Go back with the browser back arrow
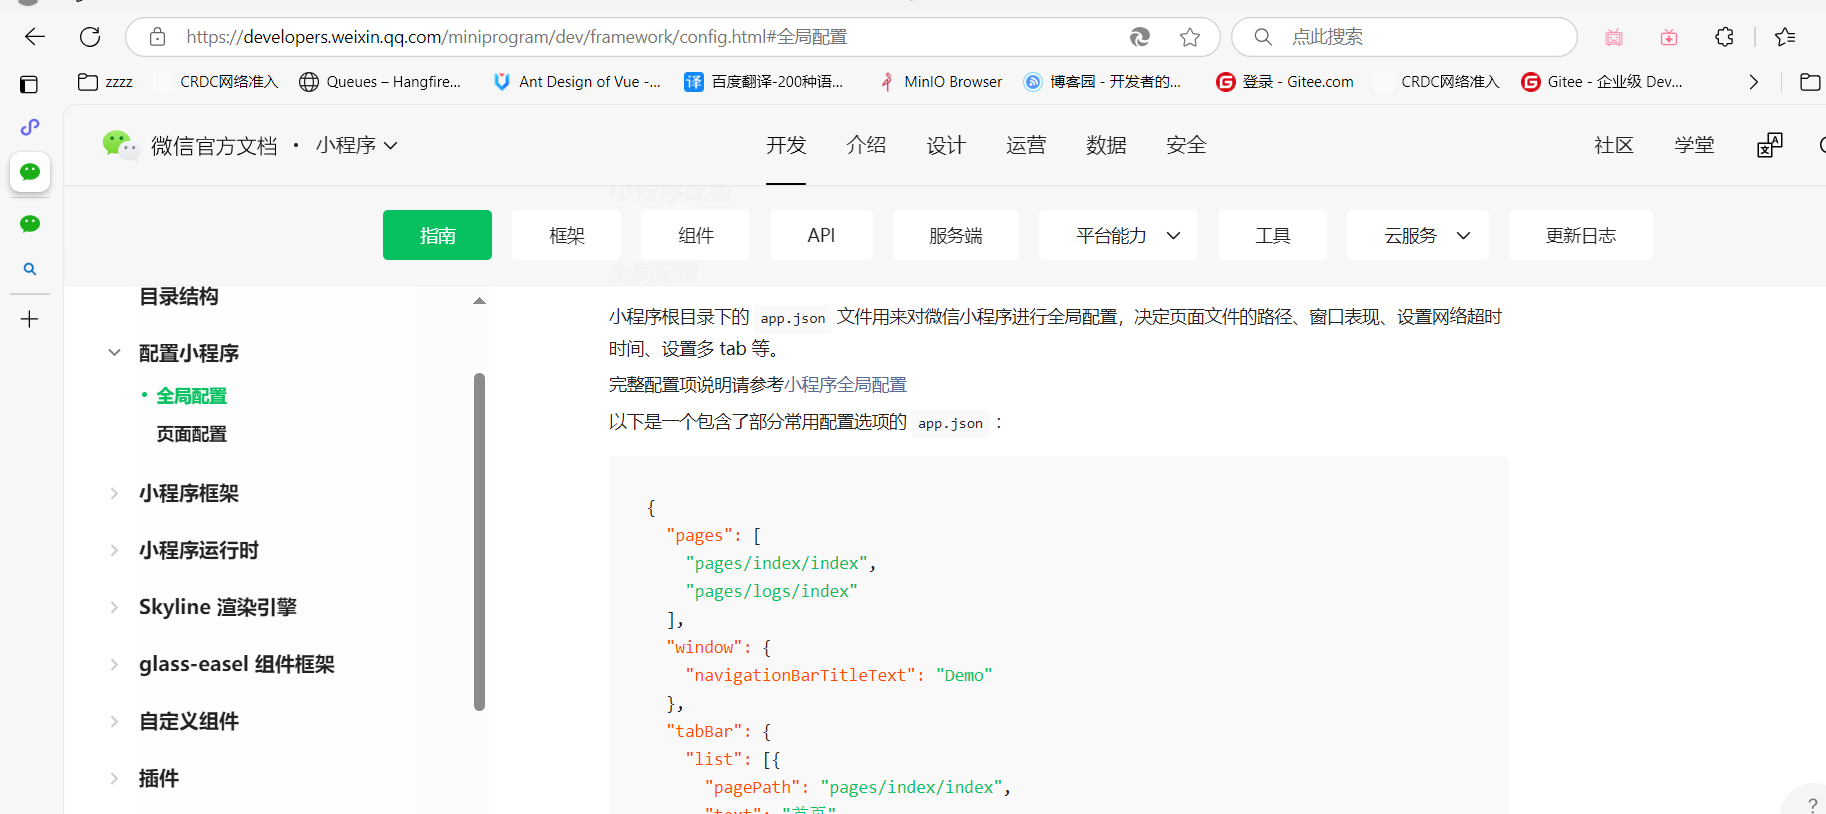1826x814 pixels. coord(35,37)
